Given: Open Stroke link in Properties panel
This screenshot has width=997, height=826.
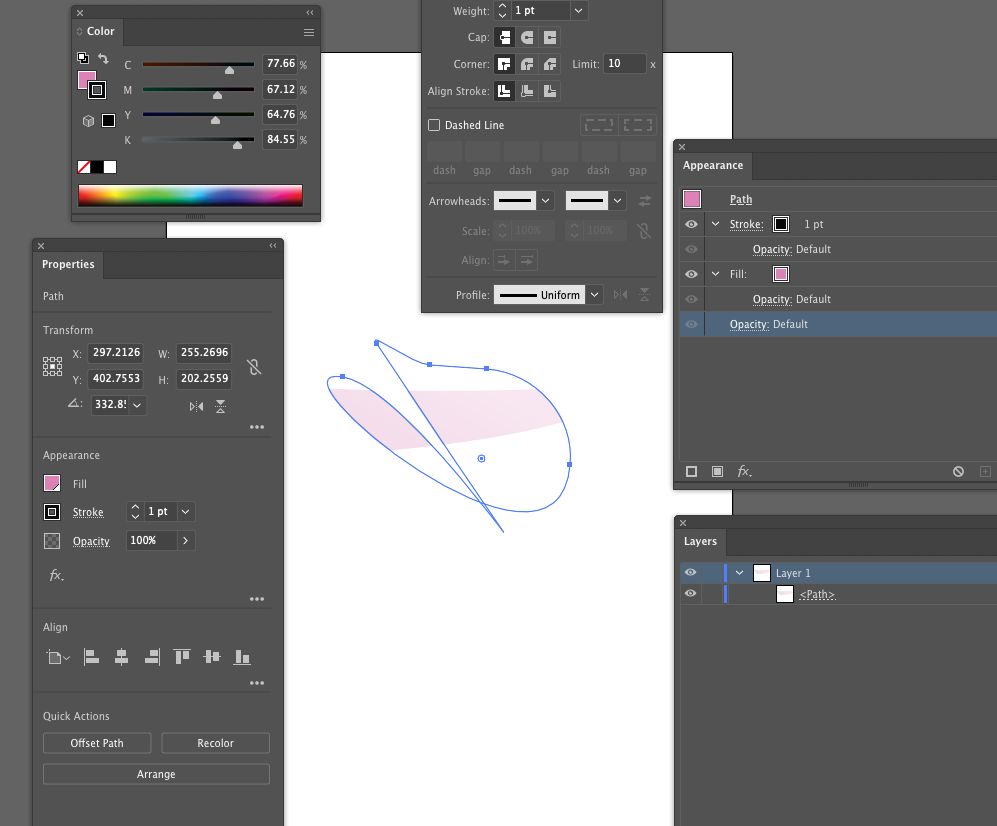Looking at the screenshot, I should [x=88, y=512].
